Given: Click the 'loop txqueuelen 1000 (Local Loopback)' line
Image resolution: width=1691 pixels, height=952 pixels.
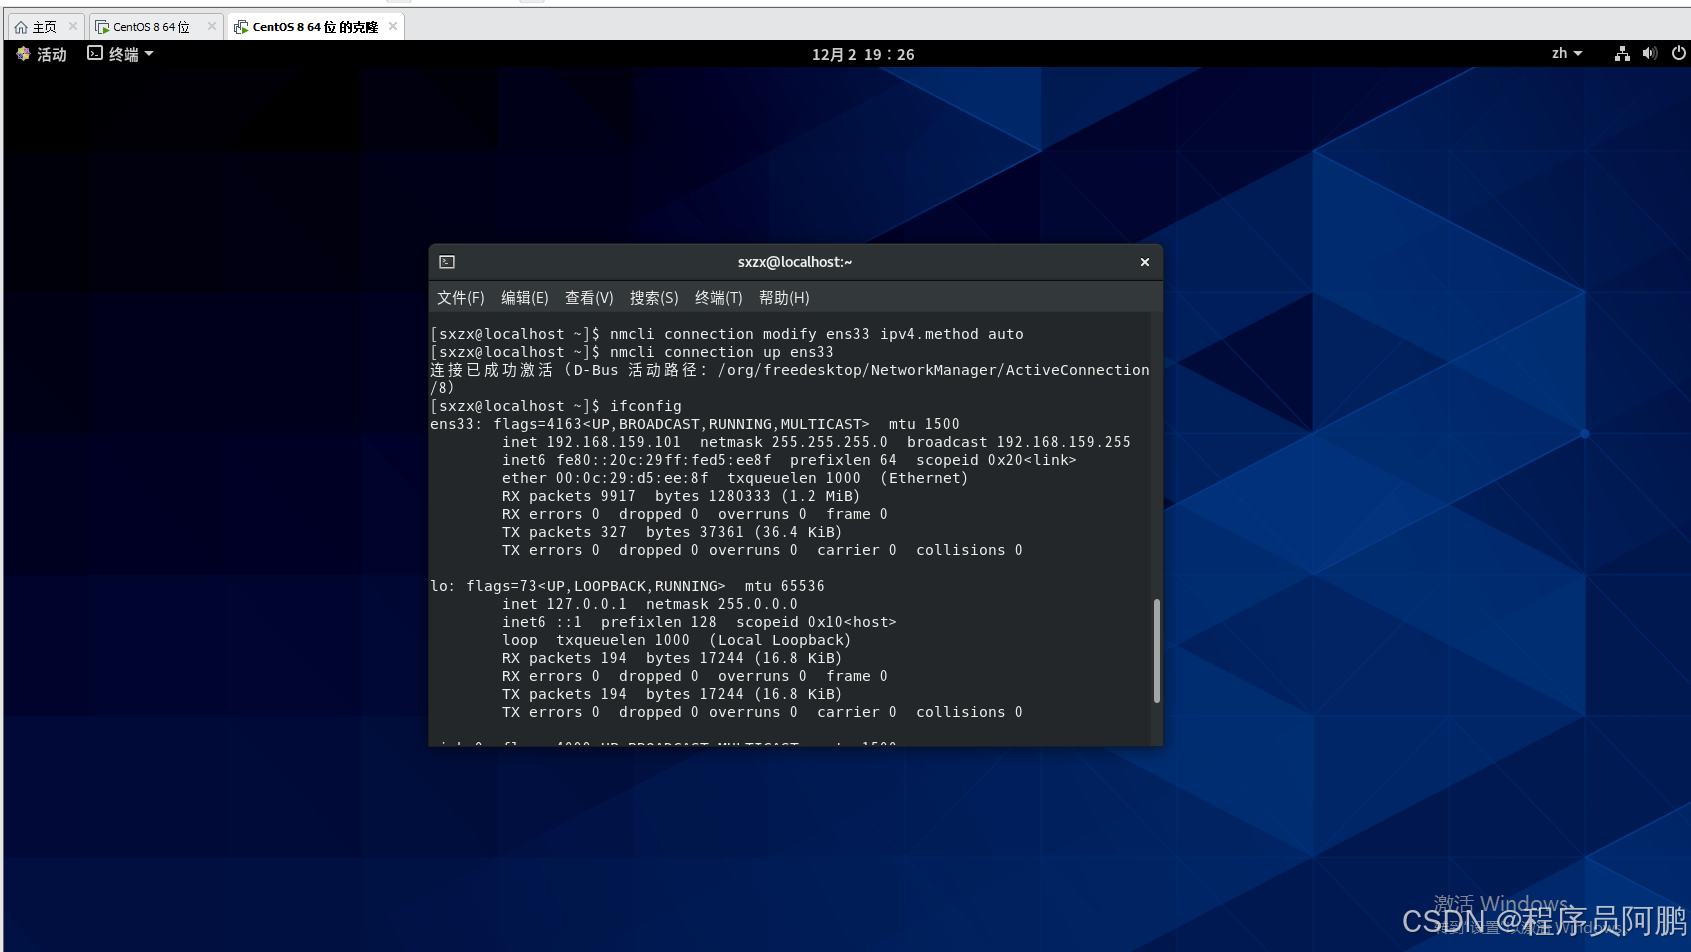Looking at the screenshot, I should (676, 640).
